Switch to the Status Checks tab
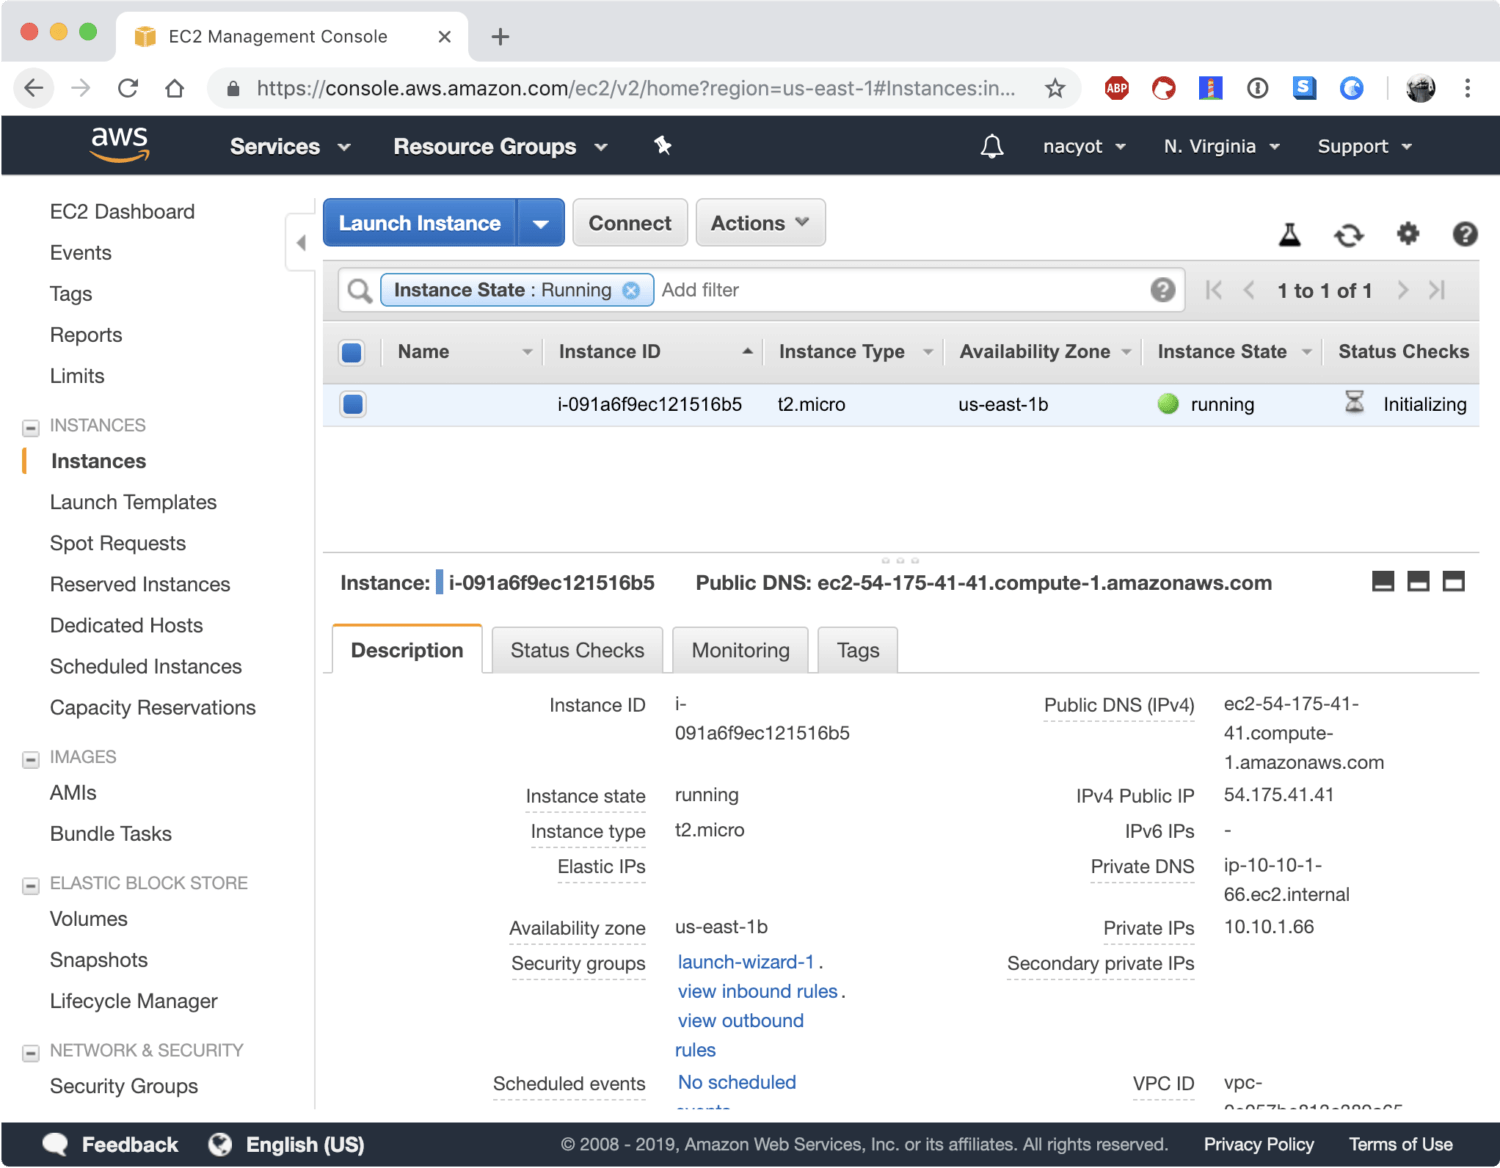This screenshot has height=1168, width=1500. tap(577, 650)
